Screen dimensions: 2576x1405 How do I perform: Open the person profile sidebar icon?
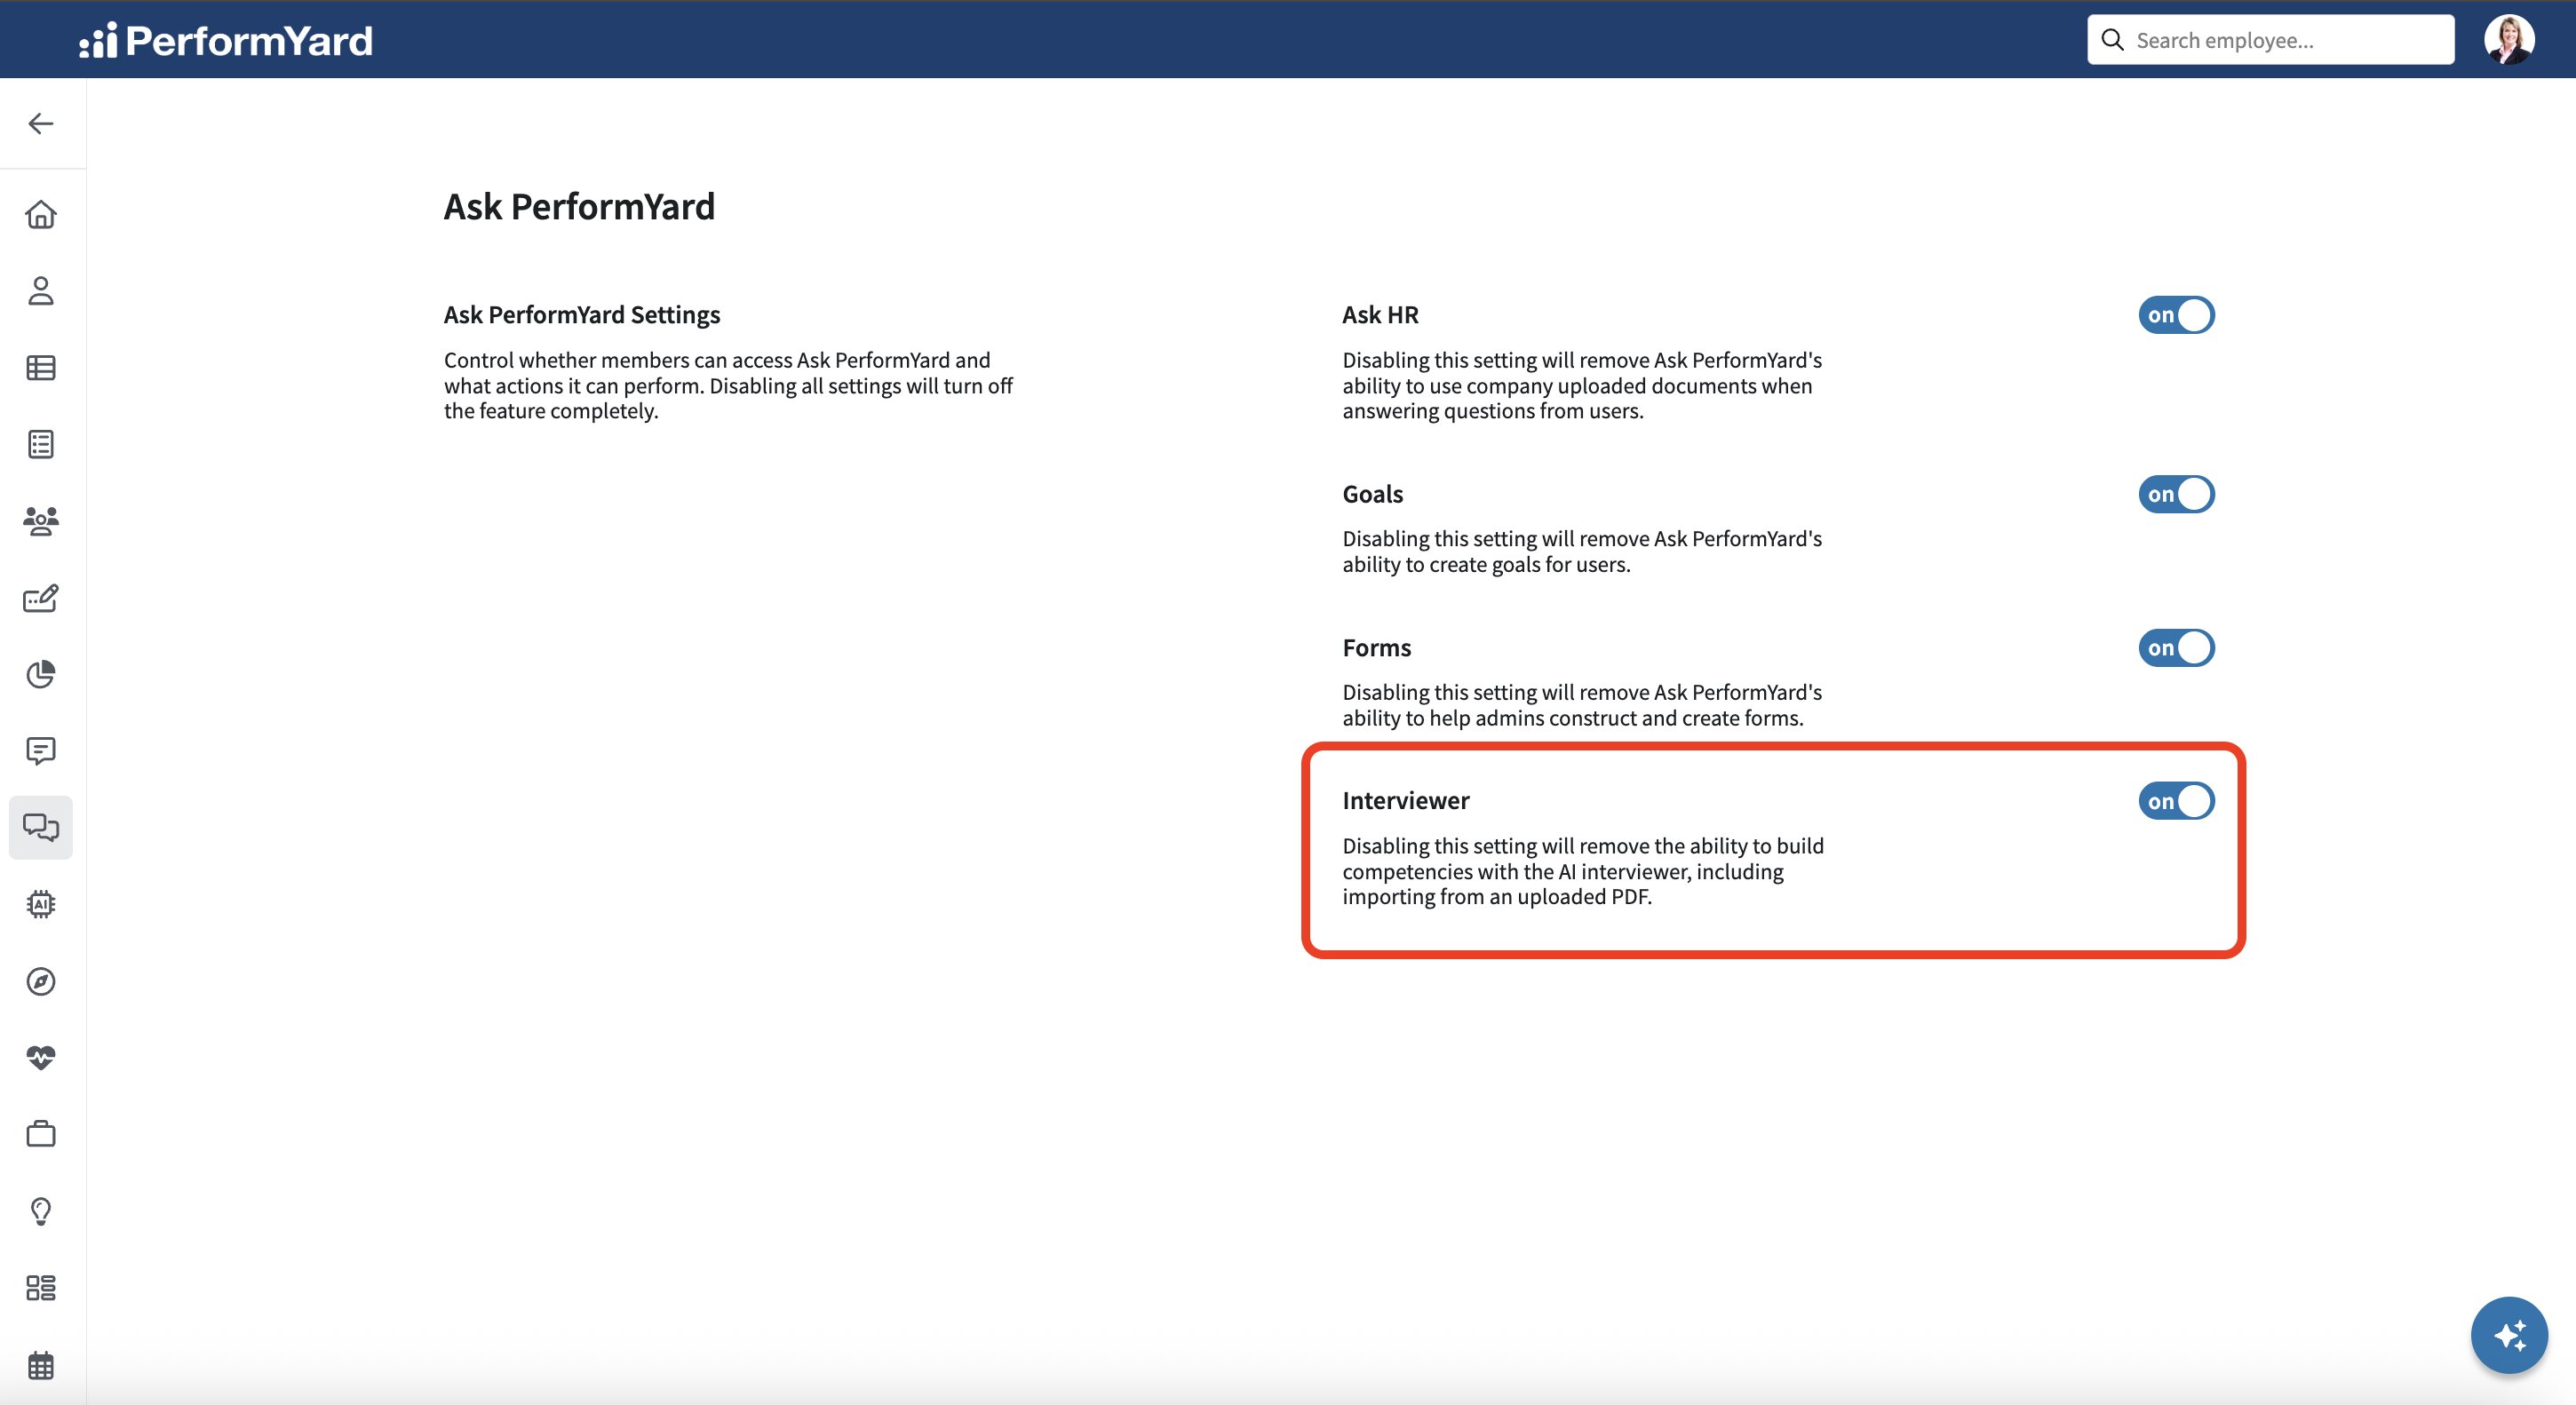[41, 291]
